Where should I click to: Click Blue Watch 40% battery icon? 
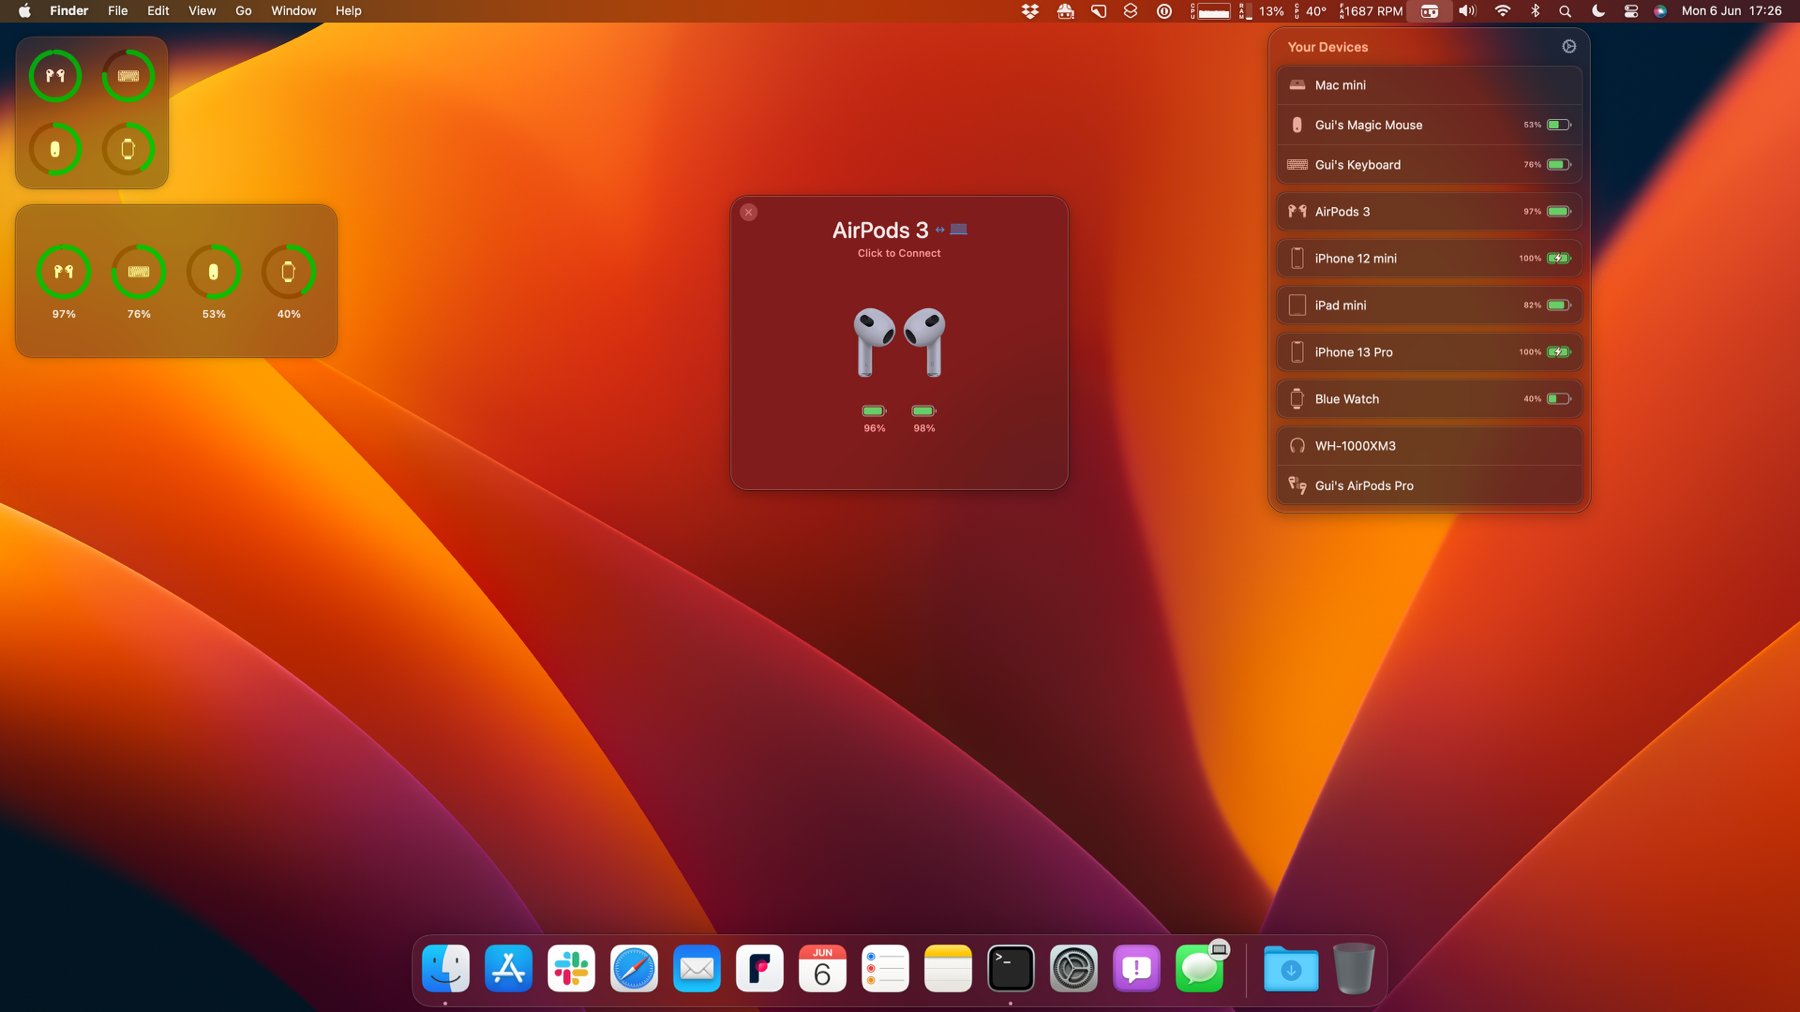pyautogui.click(x=1559, y=399)
